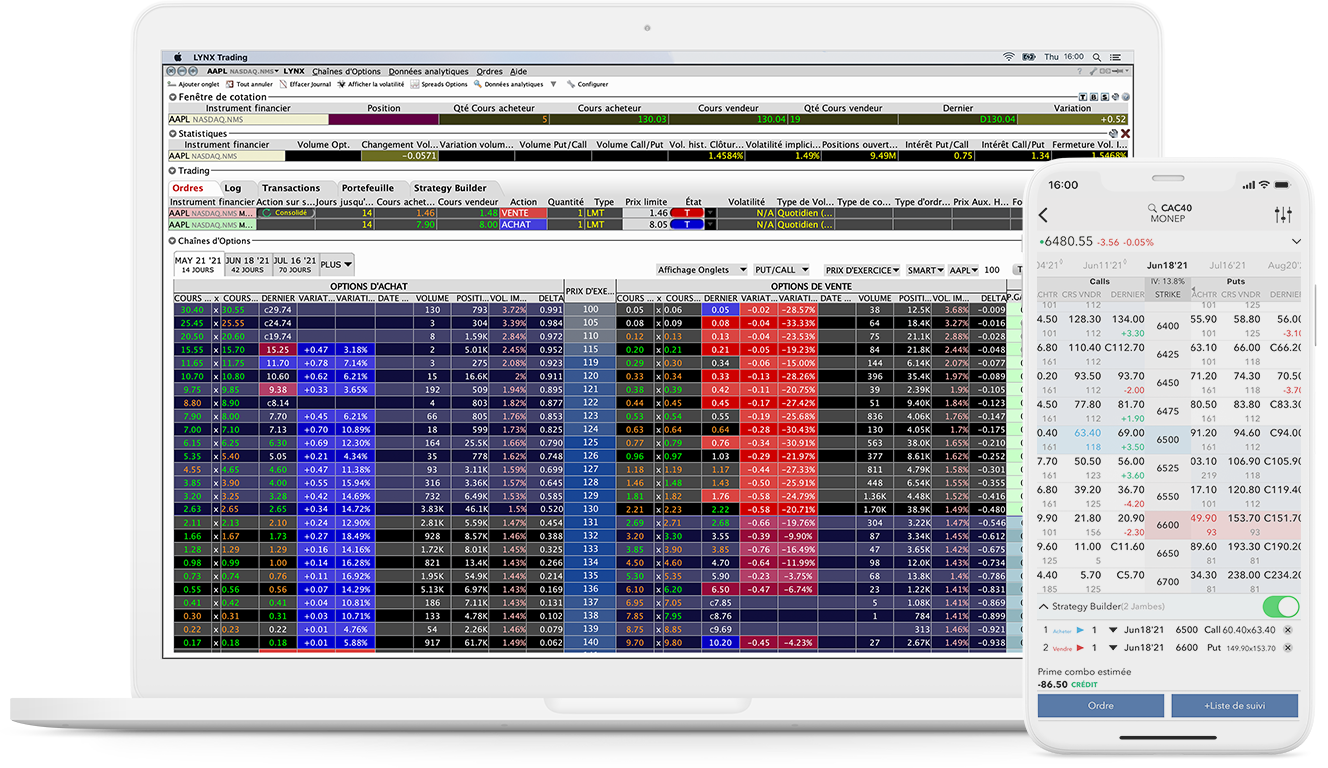1328x768 pixels.
Task: Collapse the Statistiques section
Action: 172,133
